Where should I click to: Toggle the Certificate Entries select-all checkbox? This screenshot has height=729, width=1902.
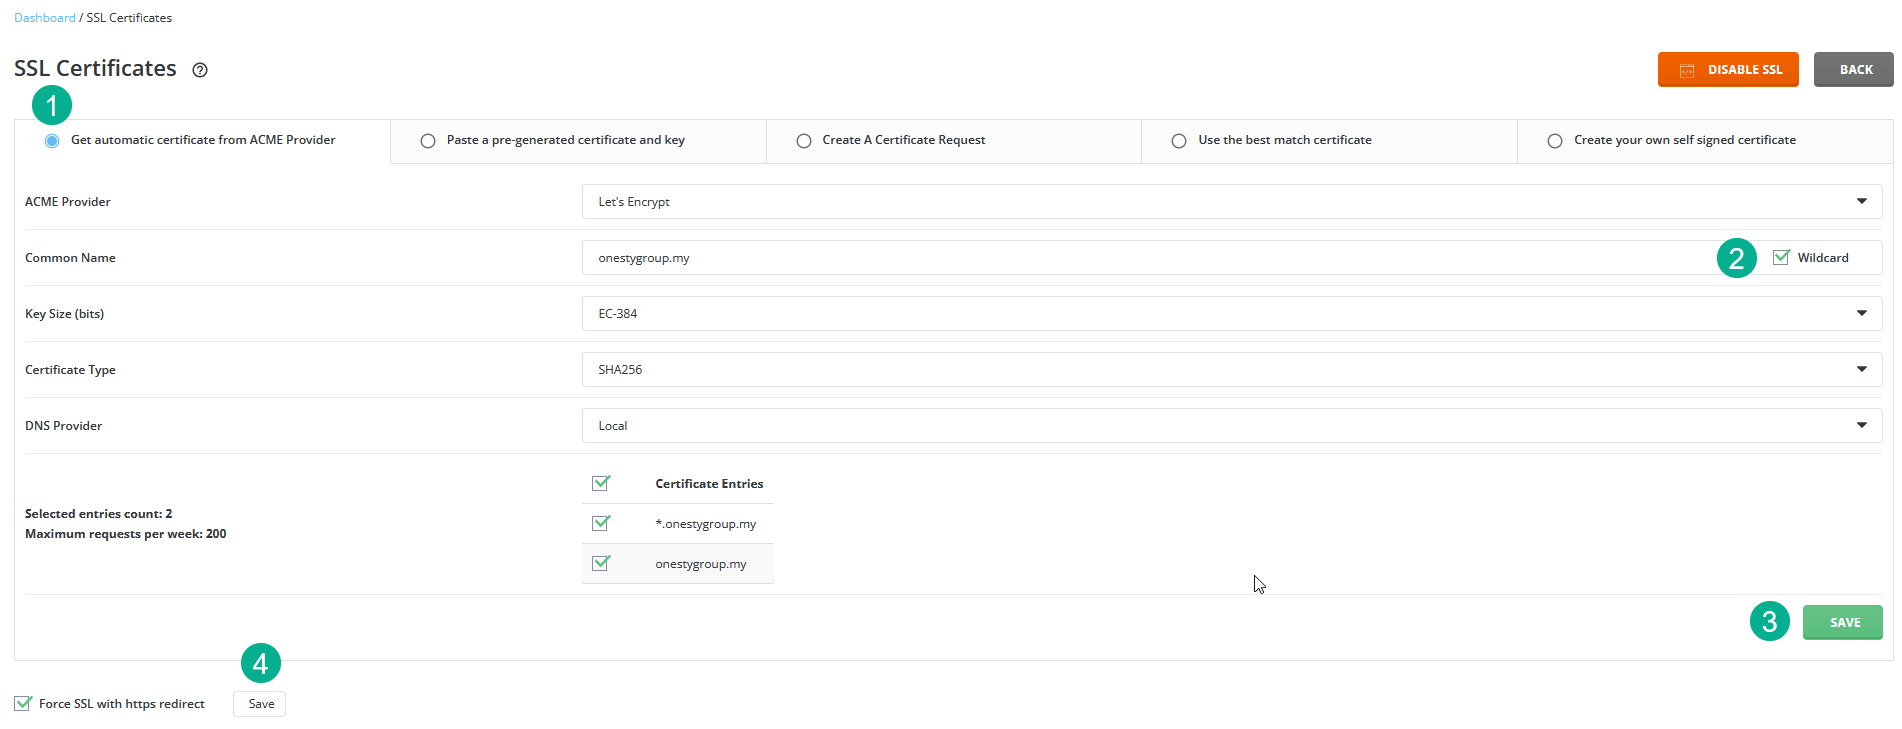[601, 483]
